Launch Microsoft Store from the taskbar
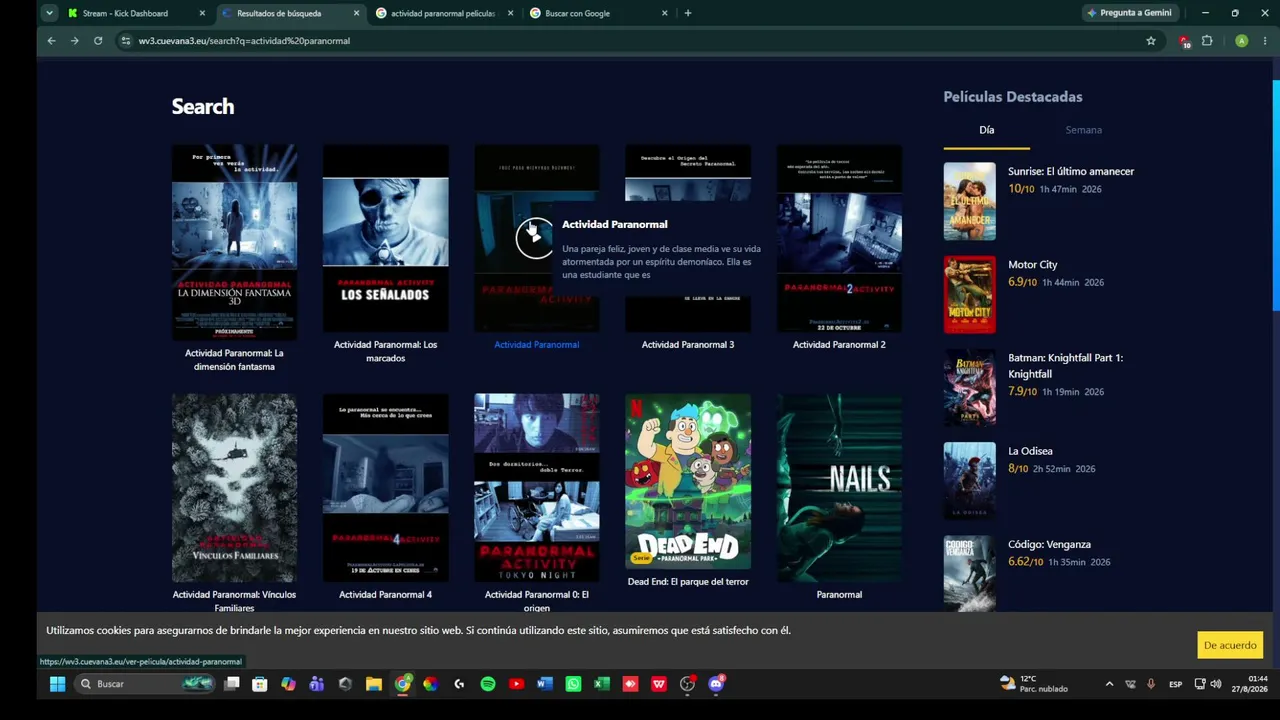The width and height of the screenshot is (1280, 720). coord(260,684)
